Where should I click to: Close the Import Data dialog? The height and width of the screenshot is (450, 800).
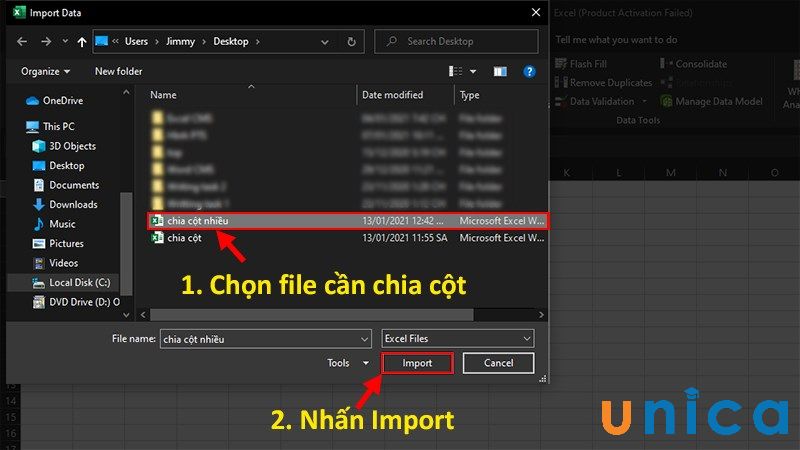[536, 12]
